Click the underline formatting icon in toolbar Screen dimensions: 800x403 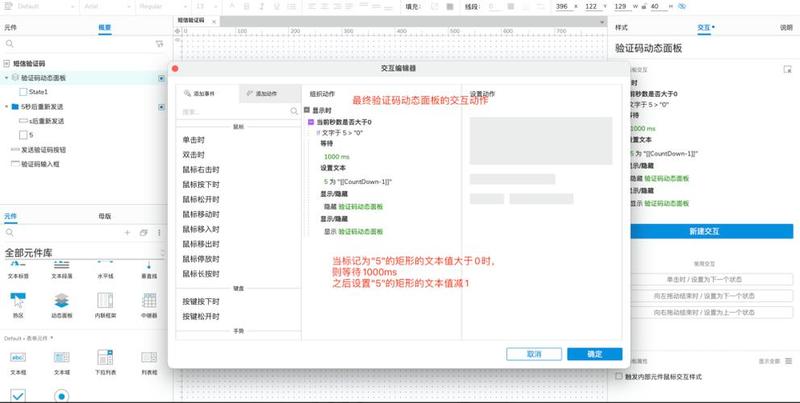point(277,7)
